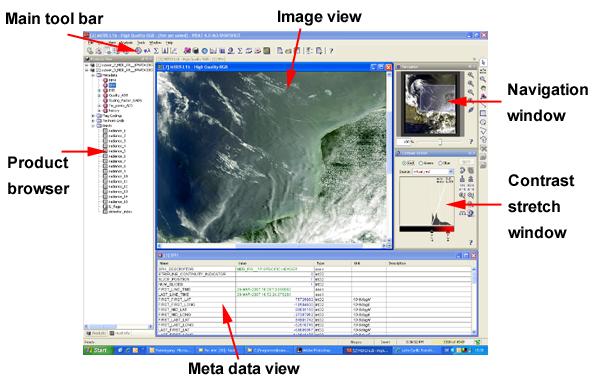Viewport: 594px width, 380px height.
Task: Select the Green channel radio button
Action: tap(420, 163)
